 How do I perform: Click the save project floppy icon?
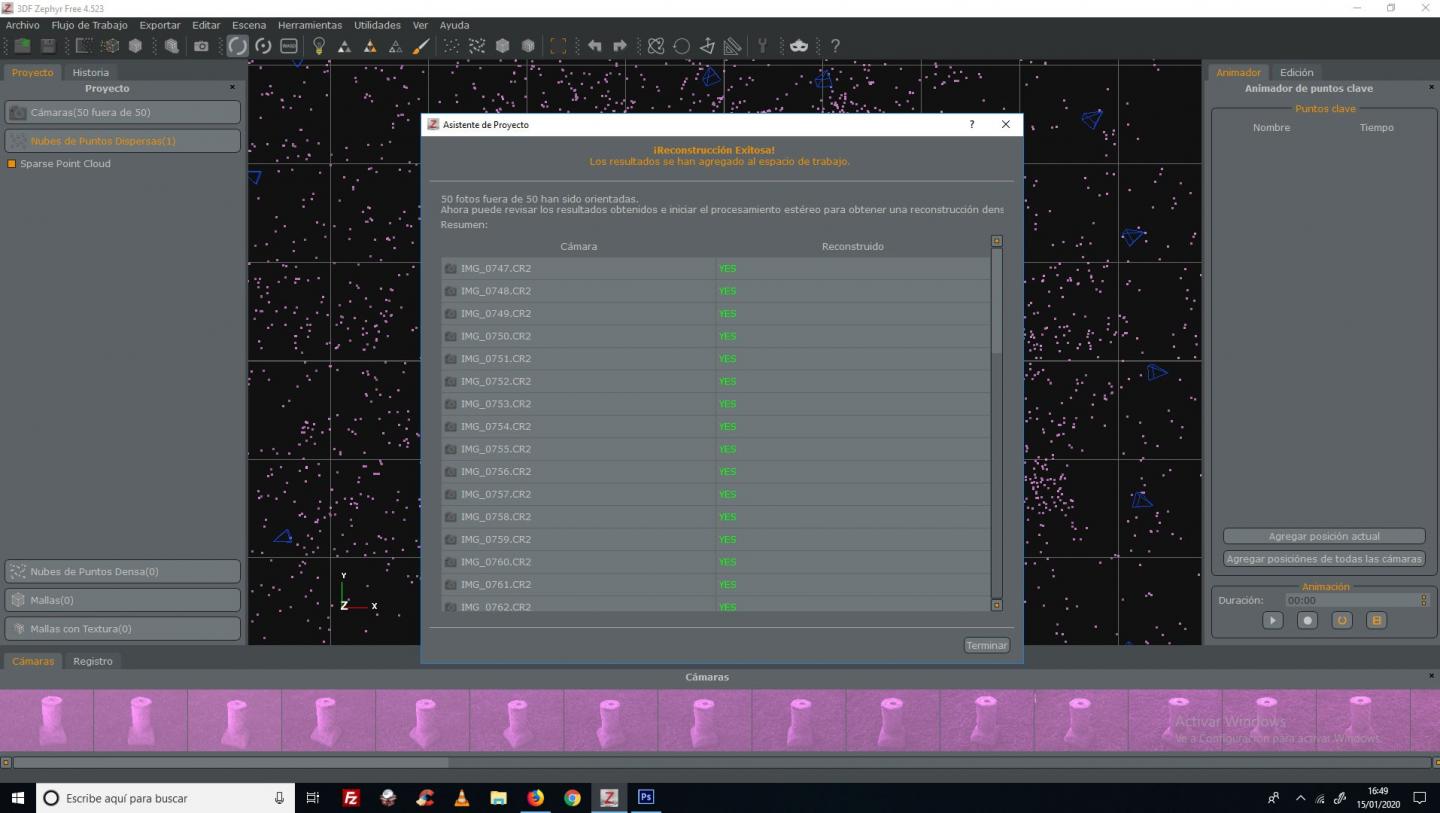[47, 46]
